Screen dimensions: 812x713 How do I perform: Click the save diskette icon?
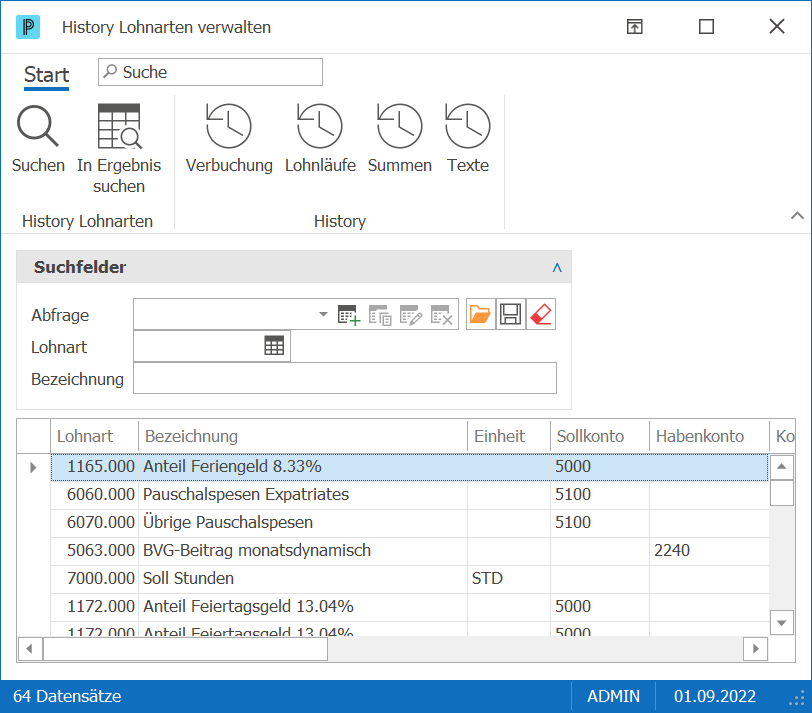[x=511, y=314]
